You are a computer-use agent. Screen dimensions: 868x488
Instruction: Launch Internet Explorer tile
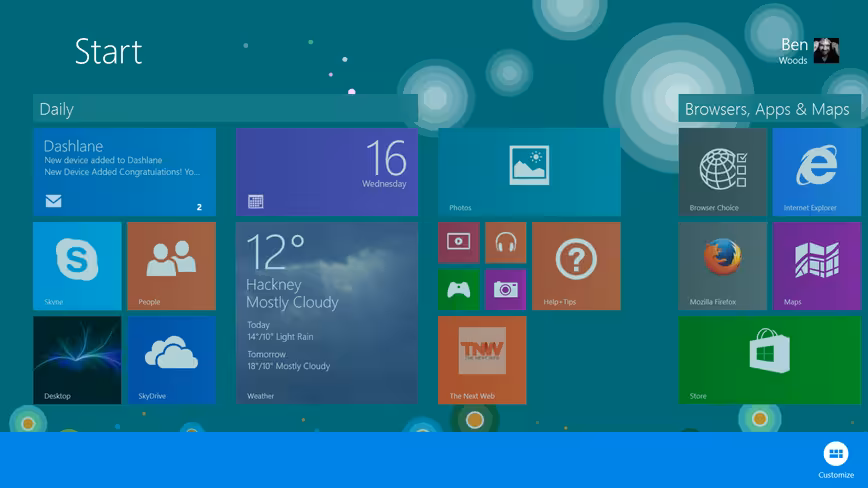817,172
